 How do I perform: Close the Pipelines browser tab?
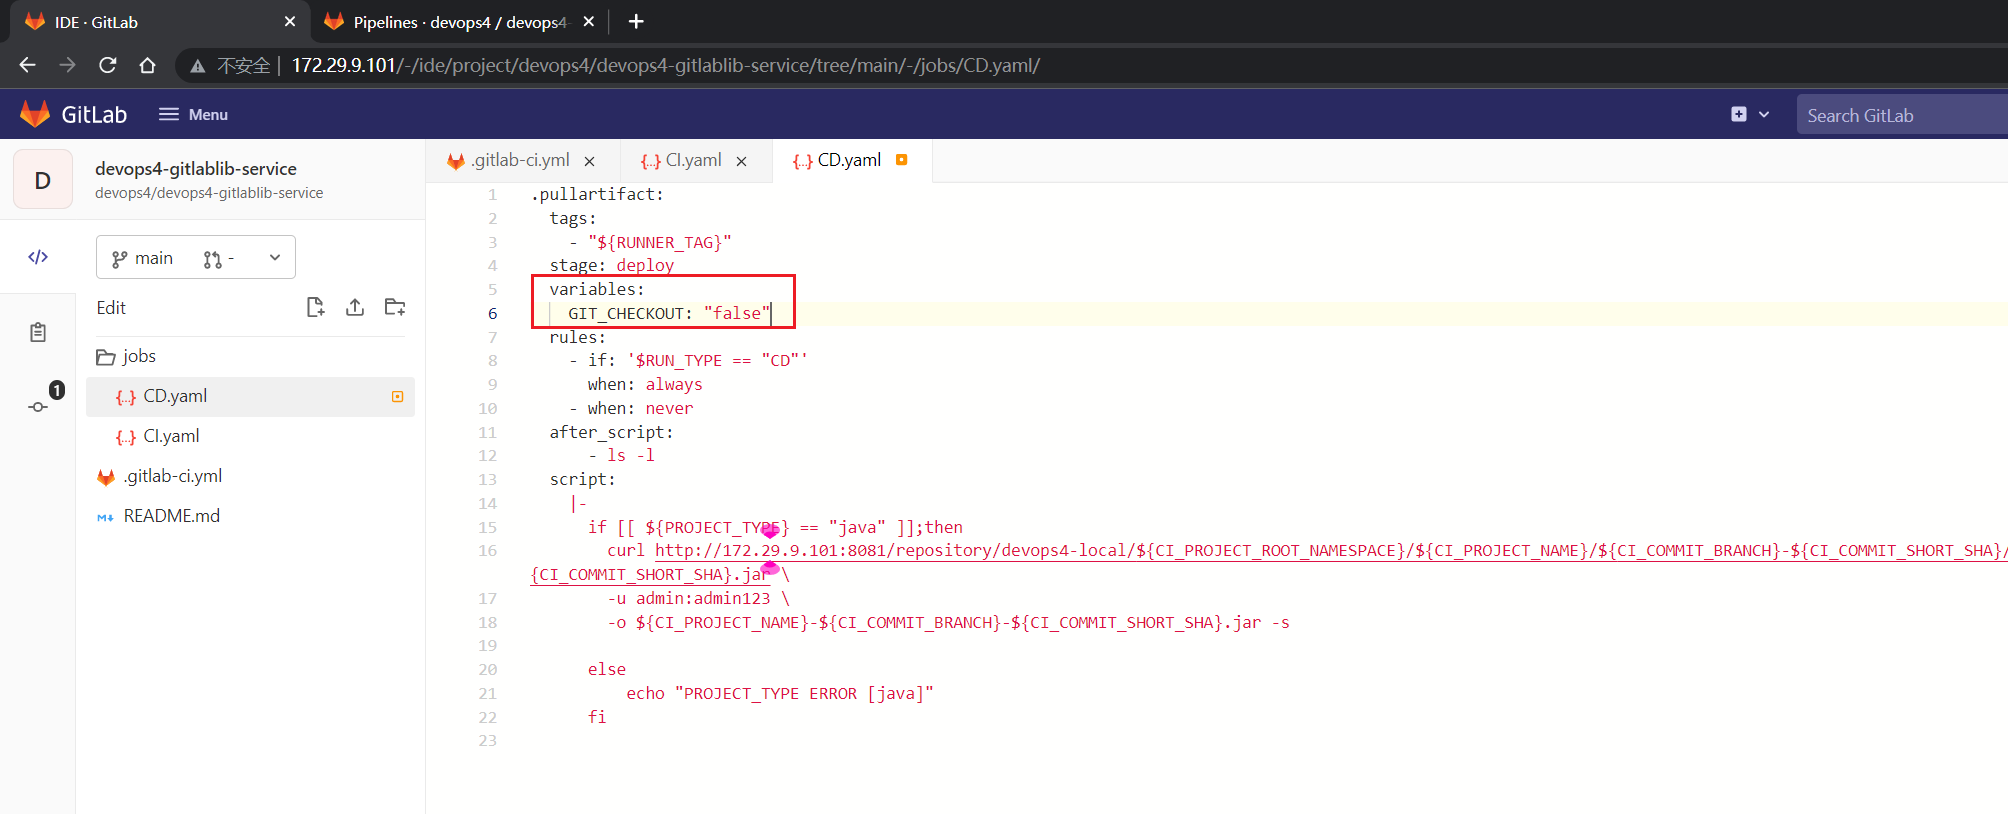(589, 21)
